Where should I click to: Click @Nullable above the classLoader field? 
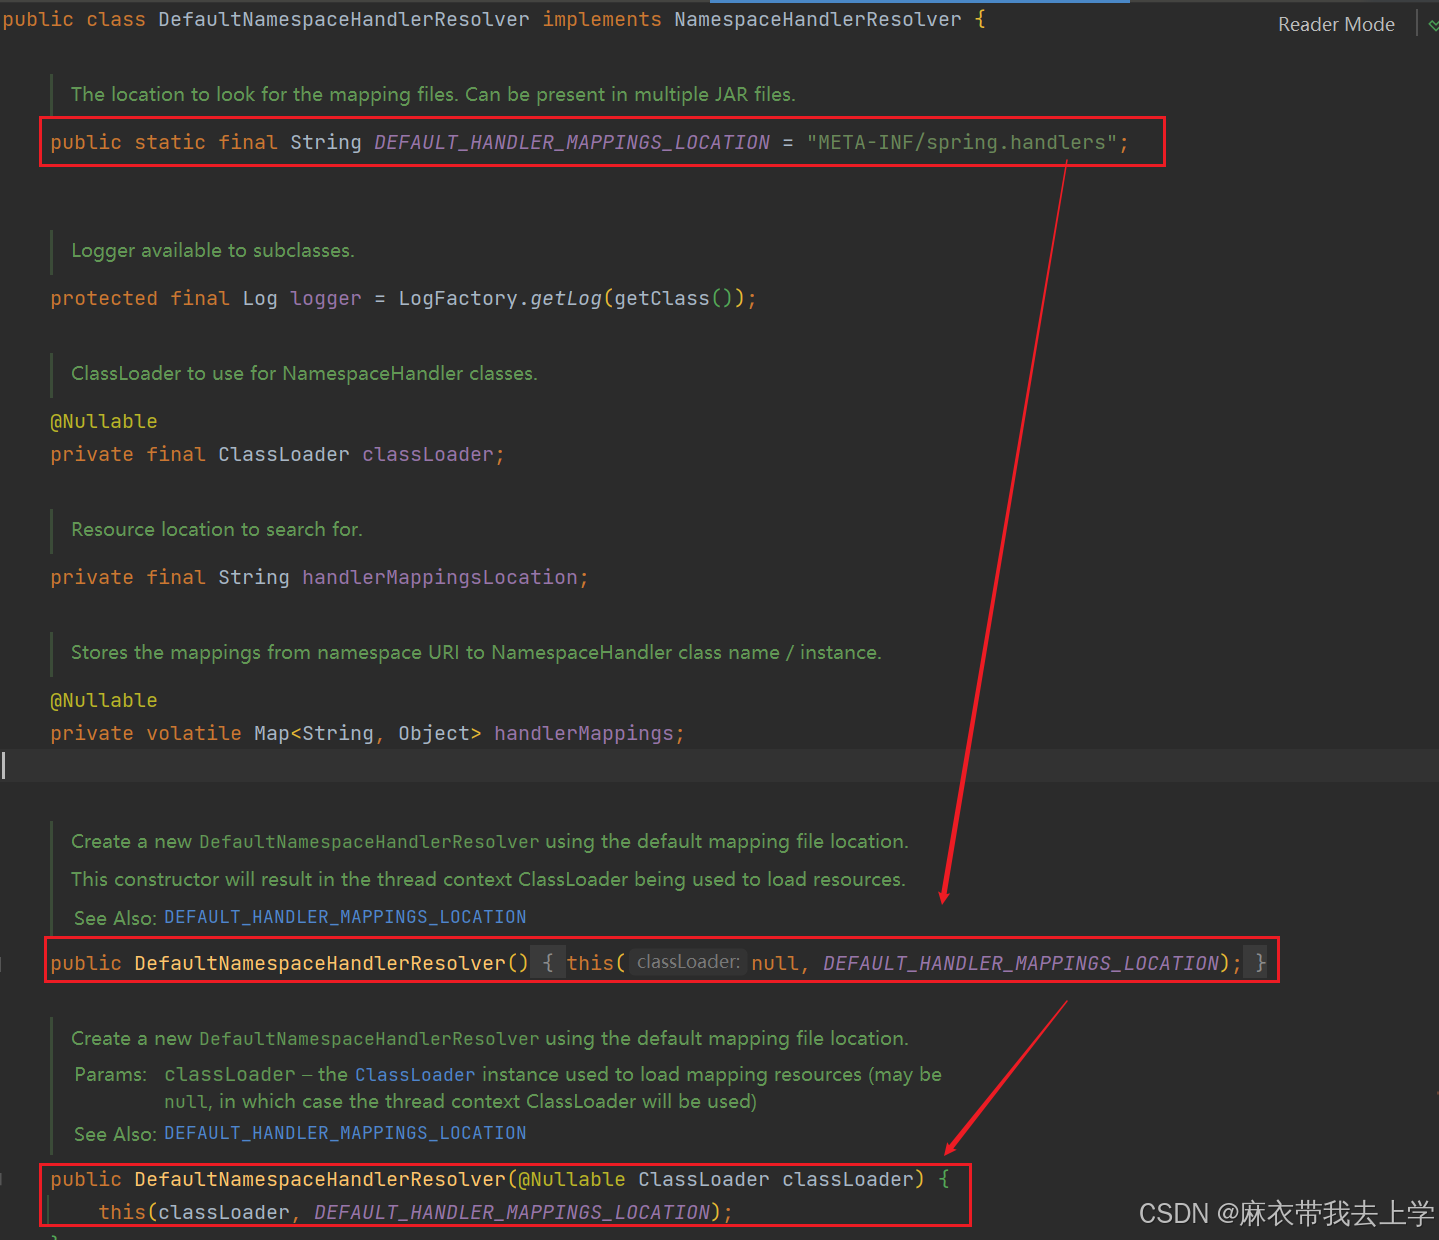click(x=104, y=421)
